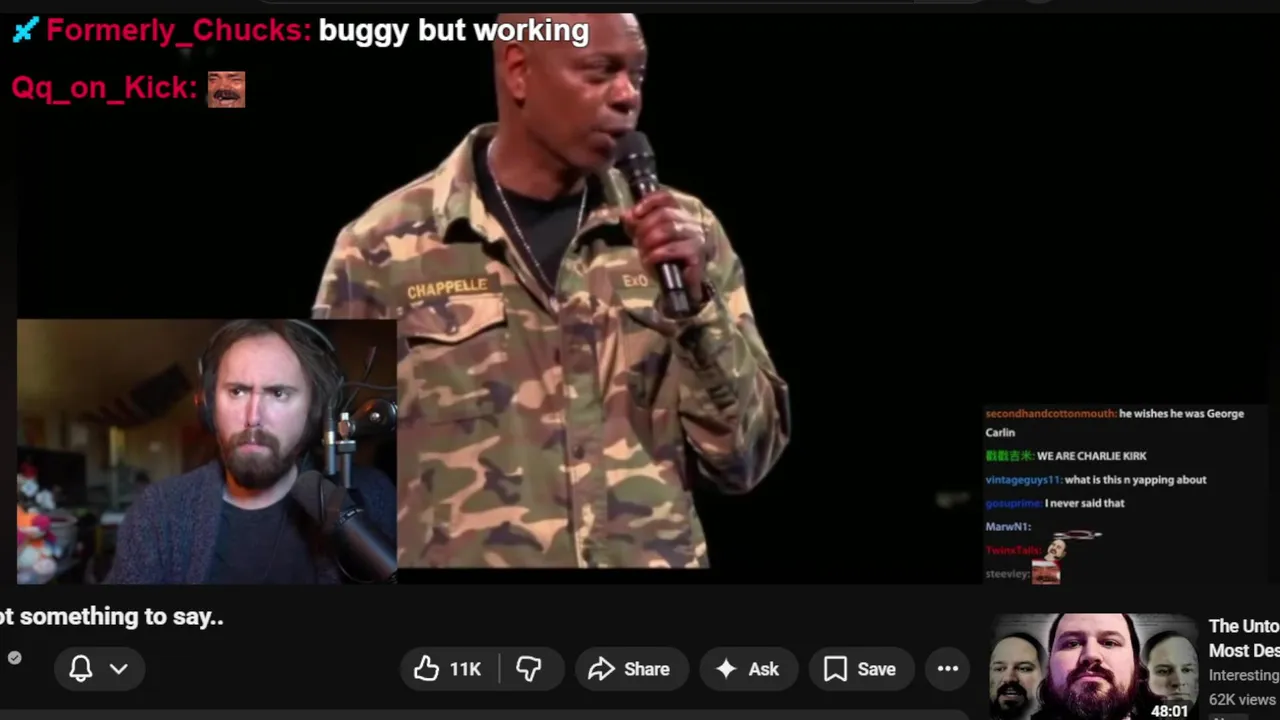Viewport: 1280px width, 720px height.
Task: Click the emote next to Qq_on_Kick
Action: point(226,89)
